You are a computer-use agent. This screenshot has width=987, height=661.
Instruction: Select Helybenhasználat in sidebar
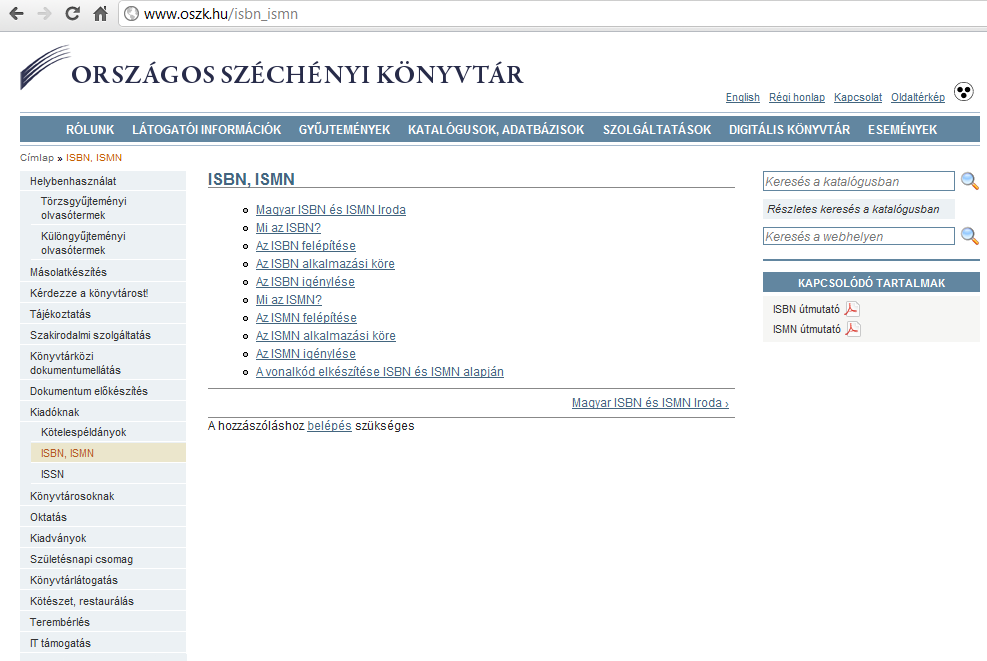(103, 181)
